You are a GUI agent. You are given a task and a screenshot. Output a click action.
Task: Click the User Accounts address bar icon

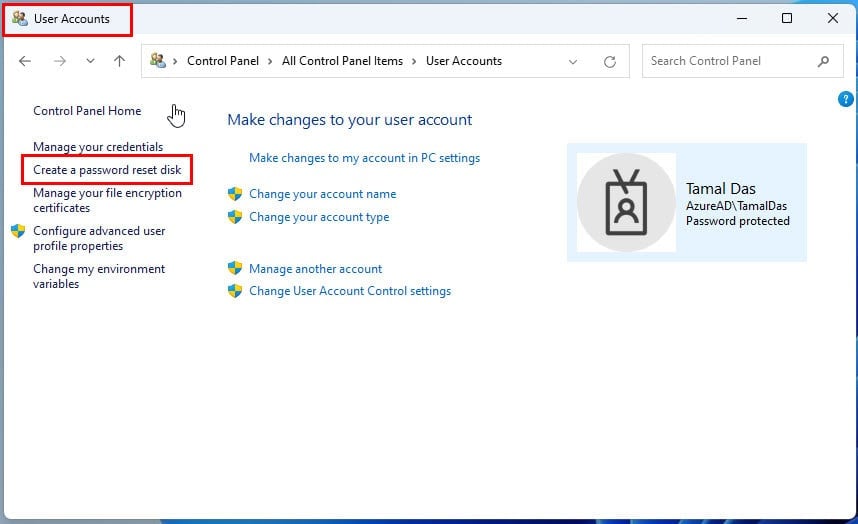tap(158, 60)
